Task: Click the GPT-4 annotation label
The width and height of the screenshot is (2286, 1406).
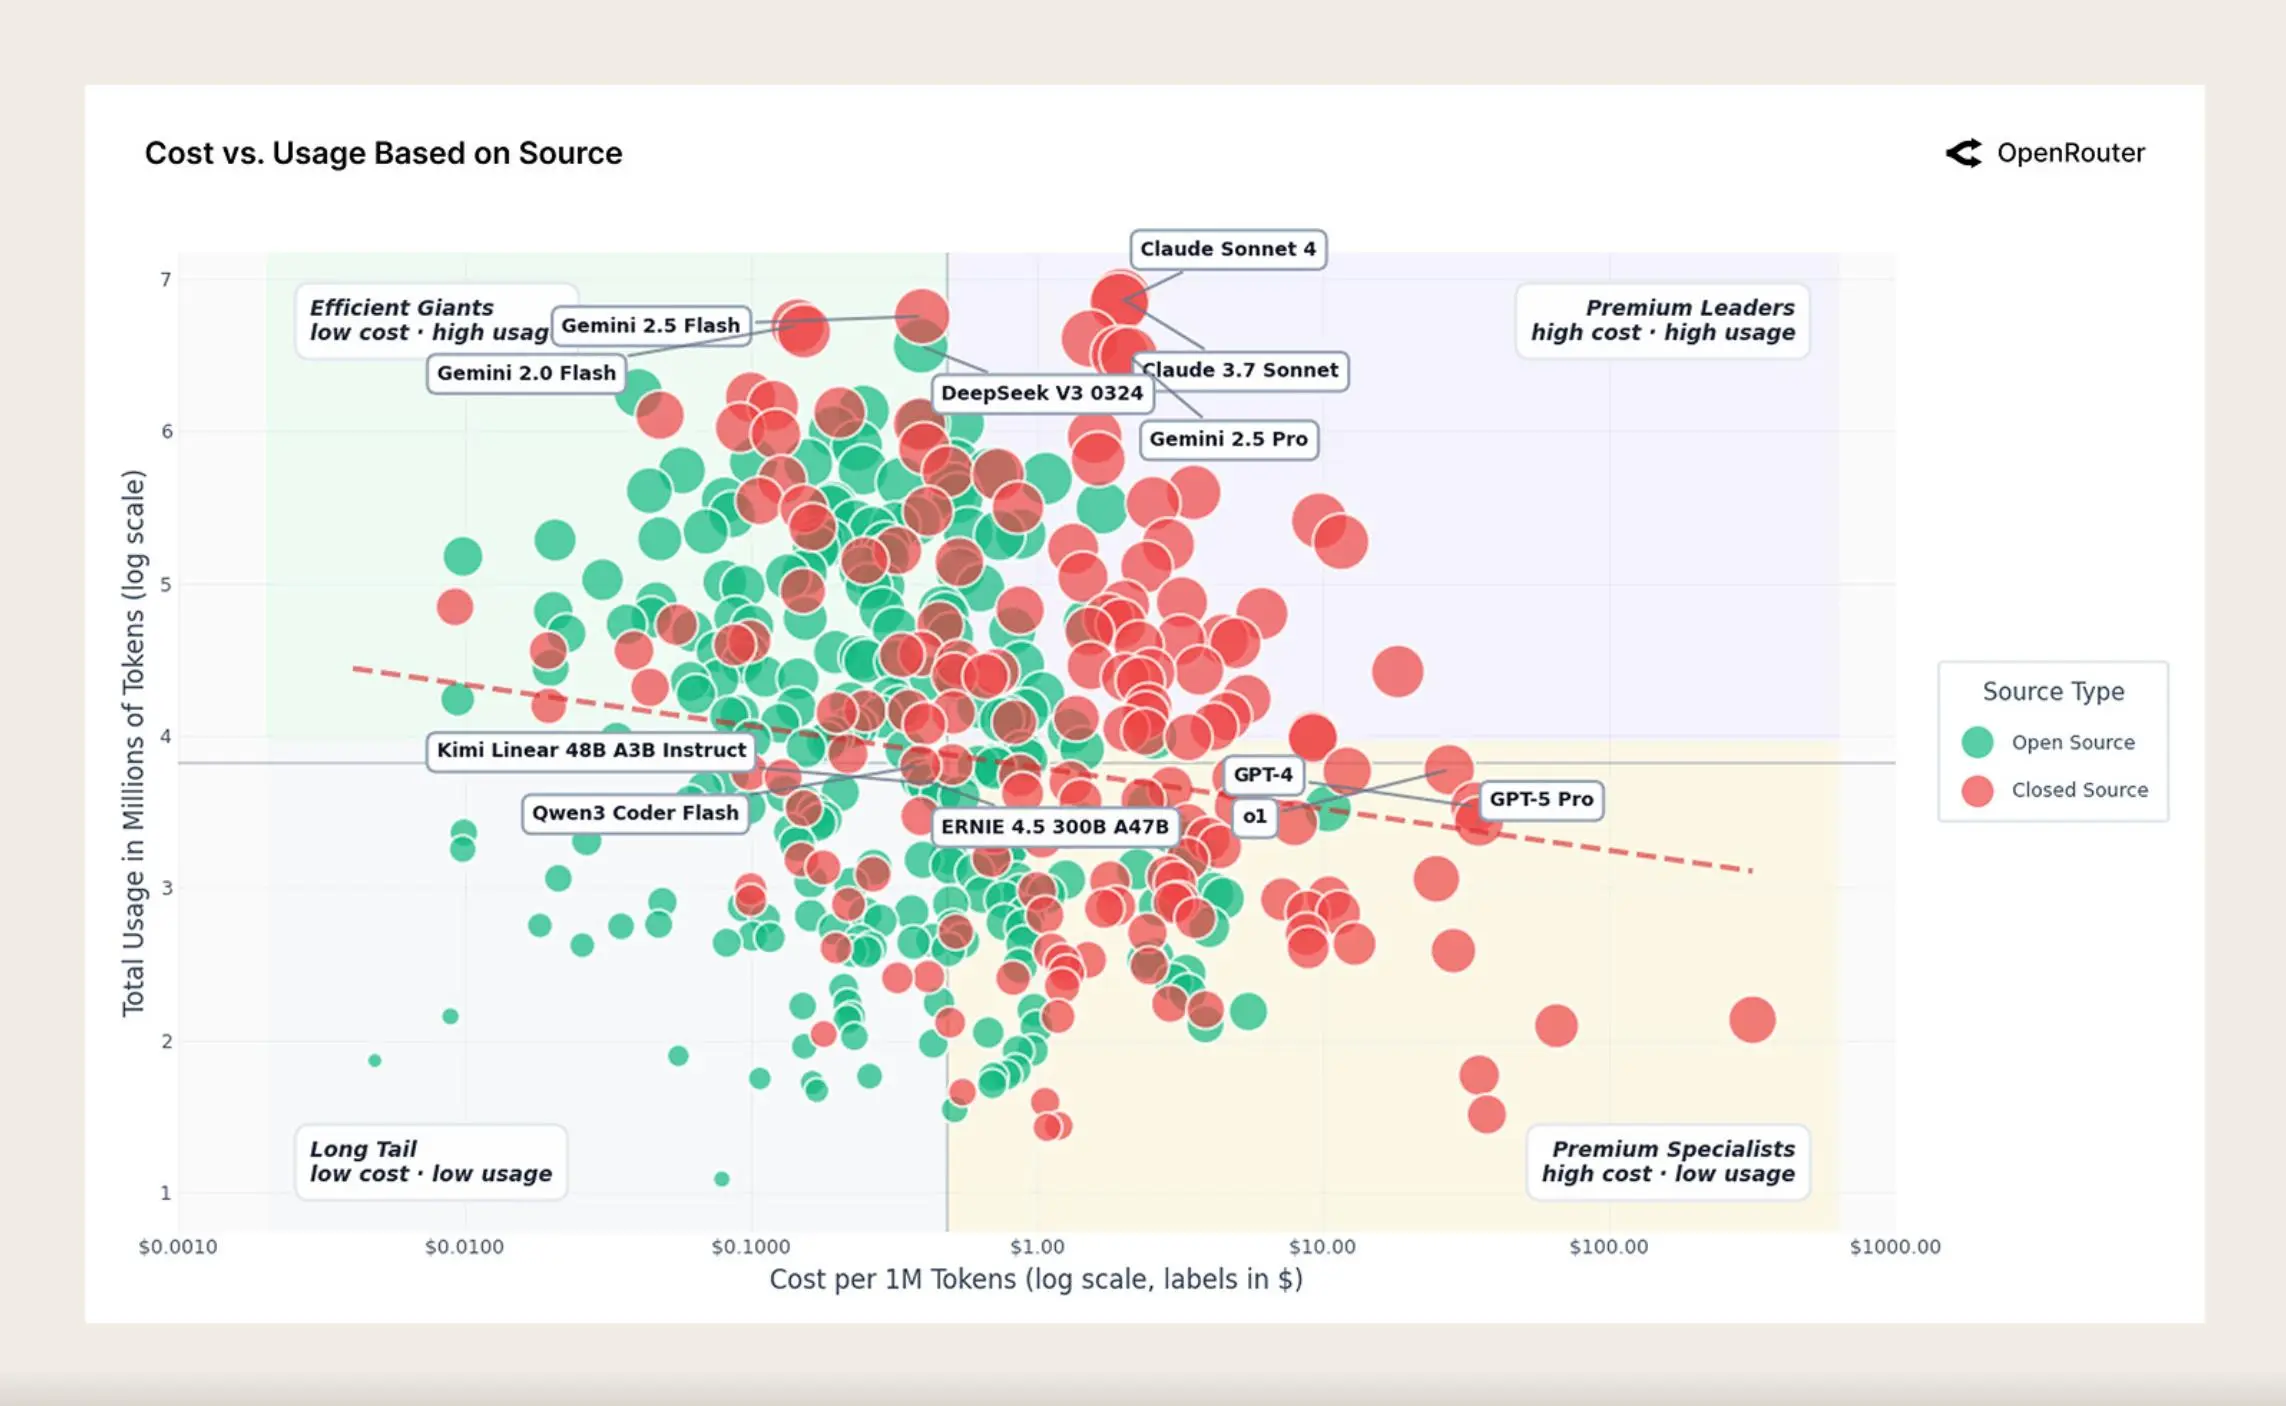Action: point(1263,775)
